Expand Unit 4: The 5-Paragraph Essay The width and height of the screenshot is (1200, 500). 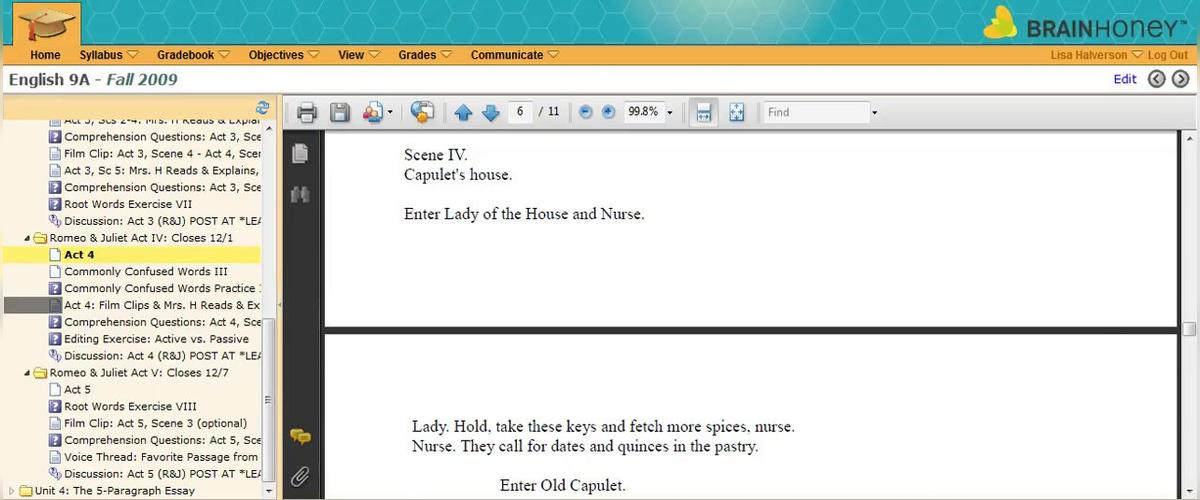[x=12, y=491]
